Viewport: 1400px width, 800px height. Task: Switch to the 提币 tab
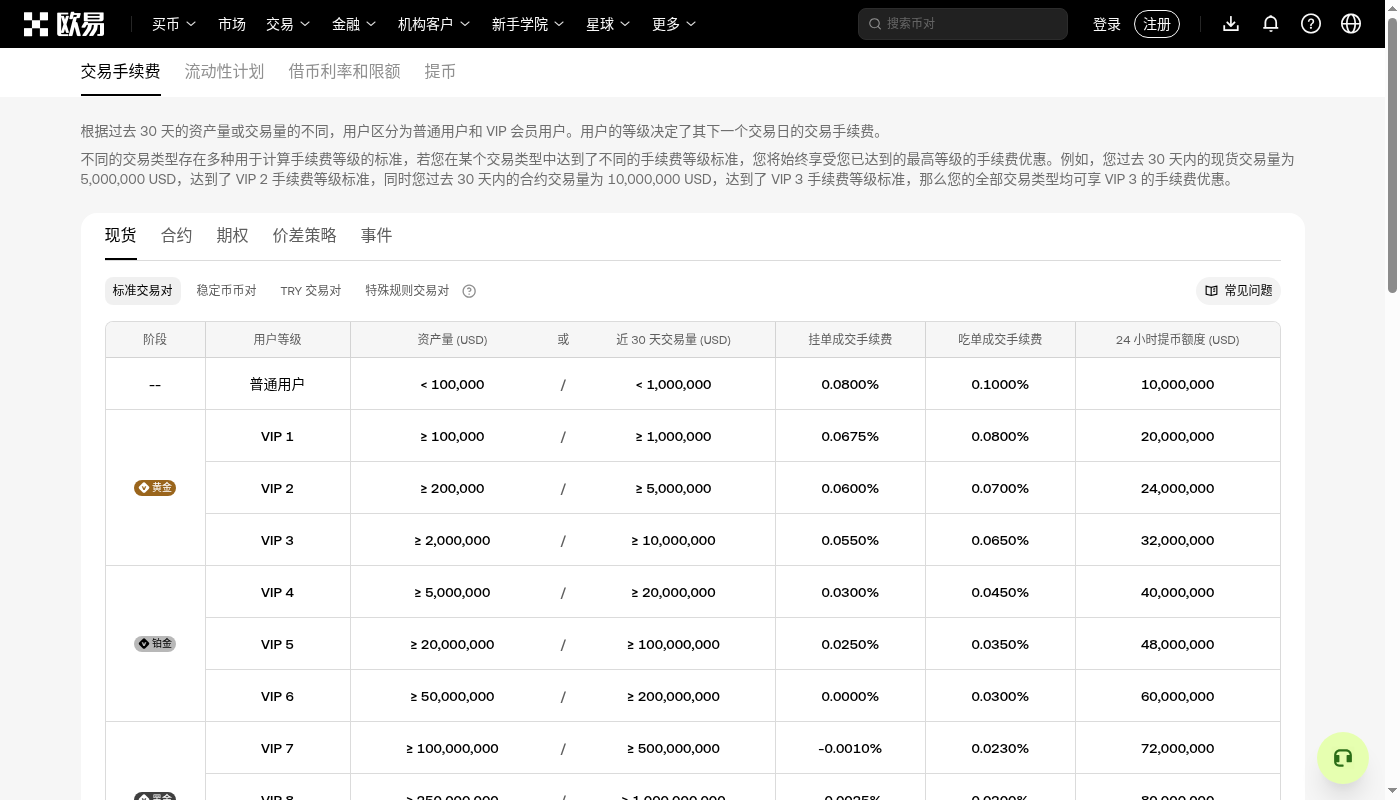pyautogui.click(x=441, y=72)
